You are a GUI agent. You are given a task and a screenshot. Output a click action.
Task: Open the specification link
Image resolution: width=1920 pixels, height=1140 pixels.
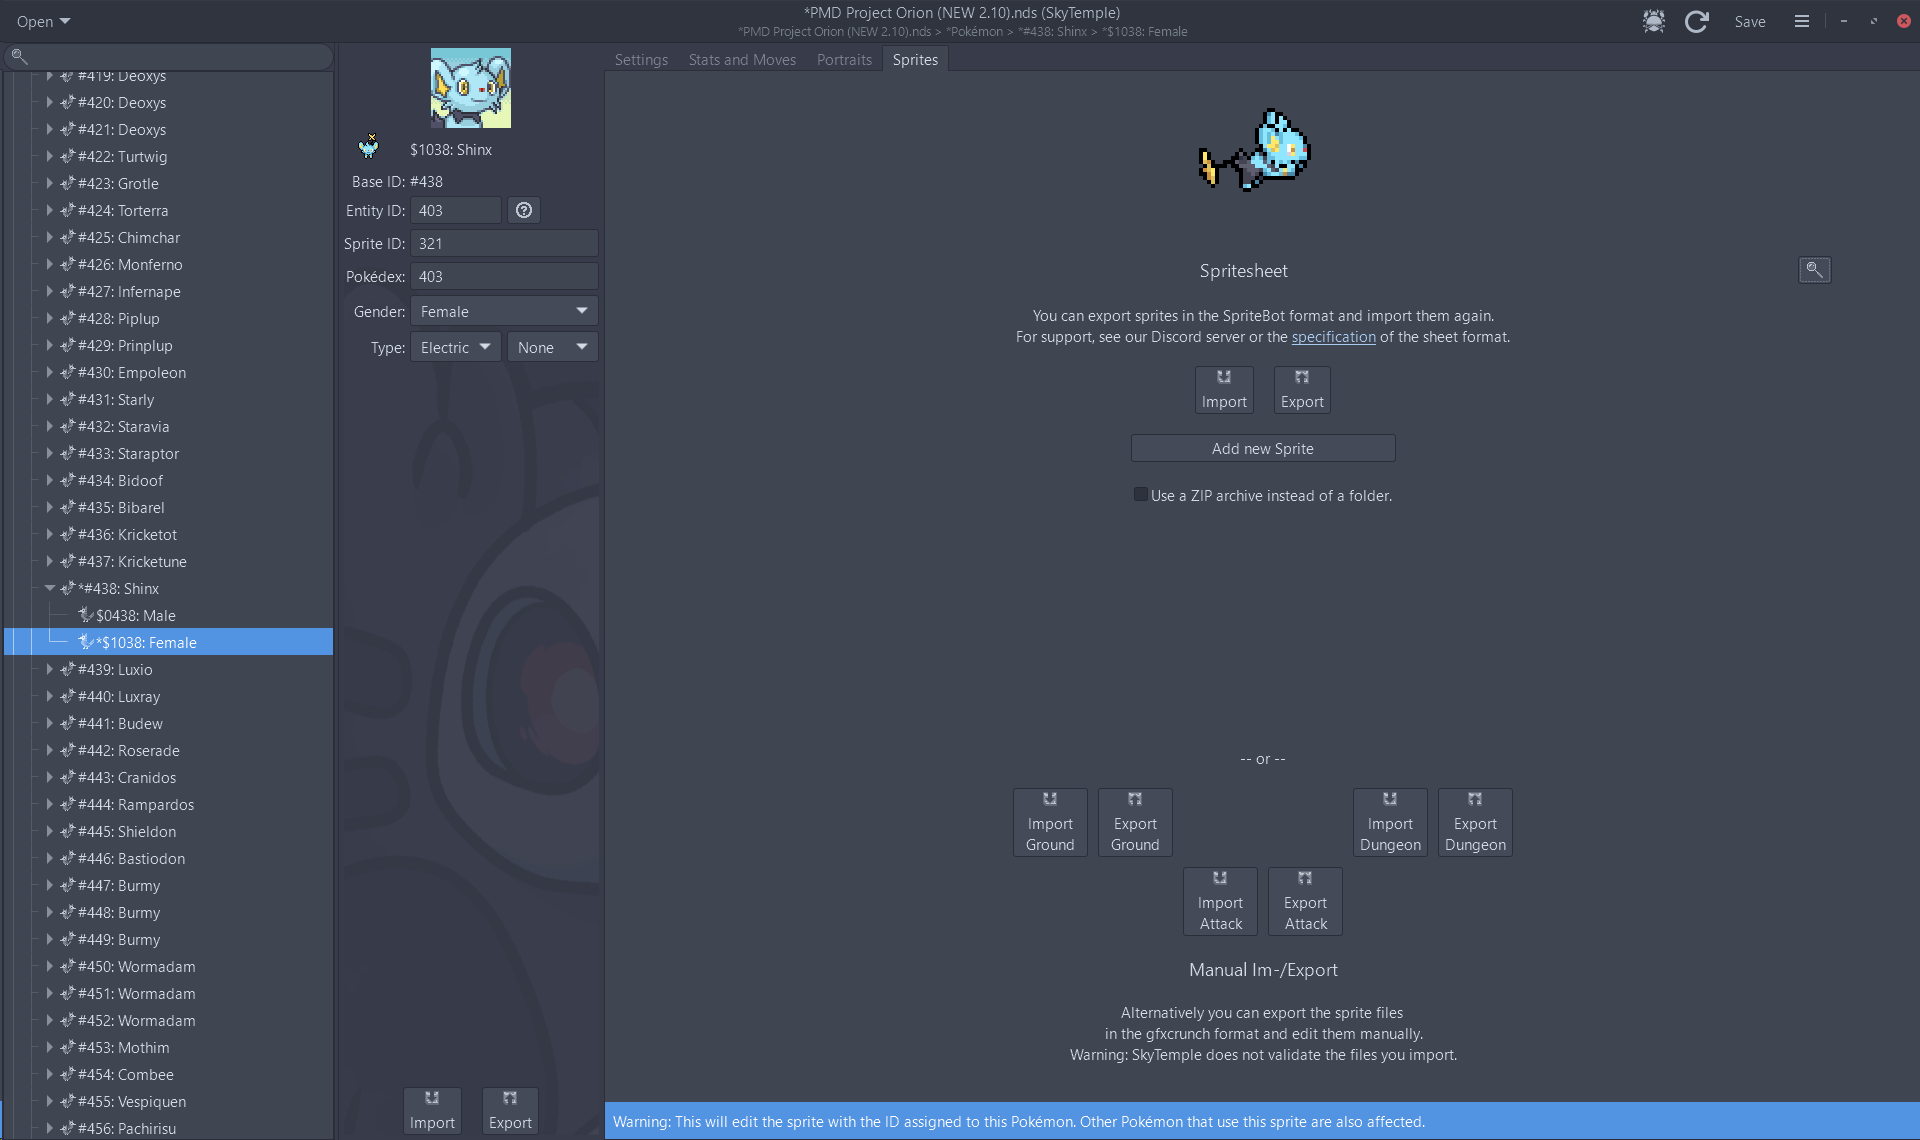click(x=1333, y=337)
